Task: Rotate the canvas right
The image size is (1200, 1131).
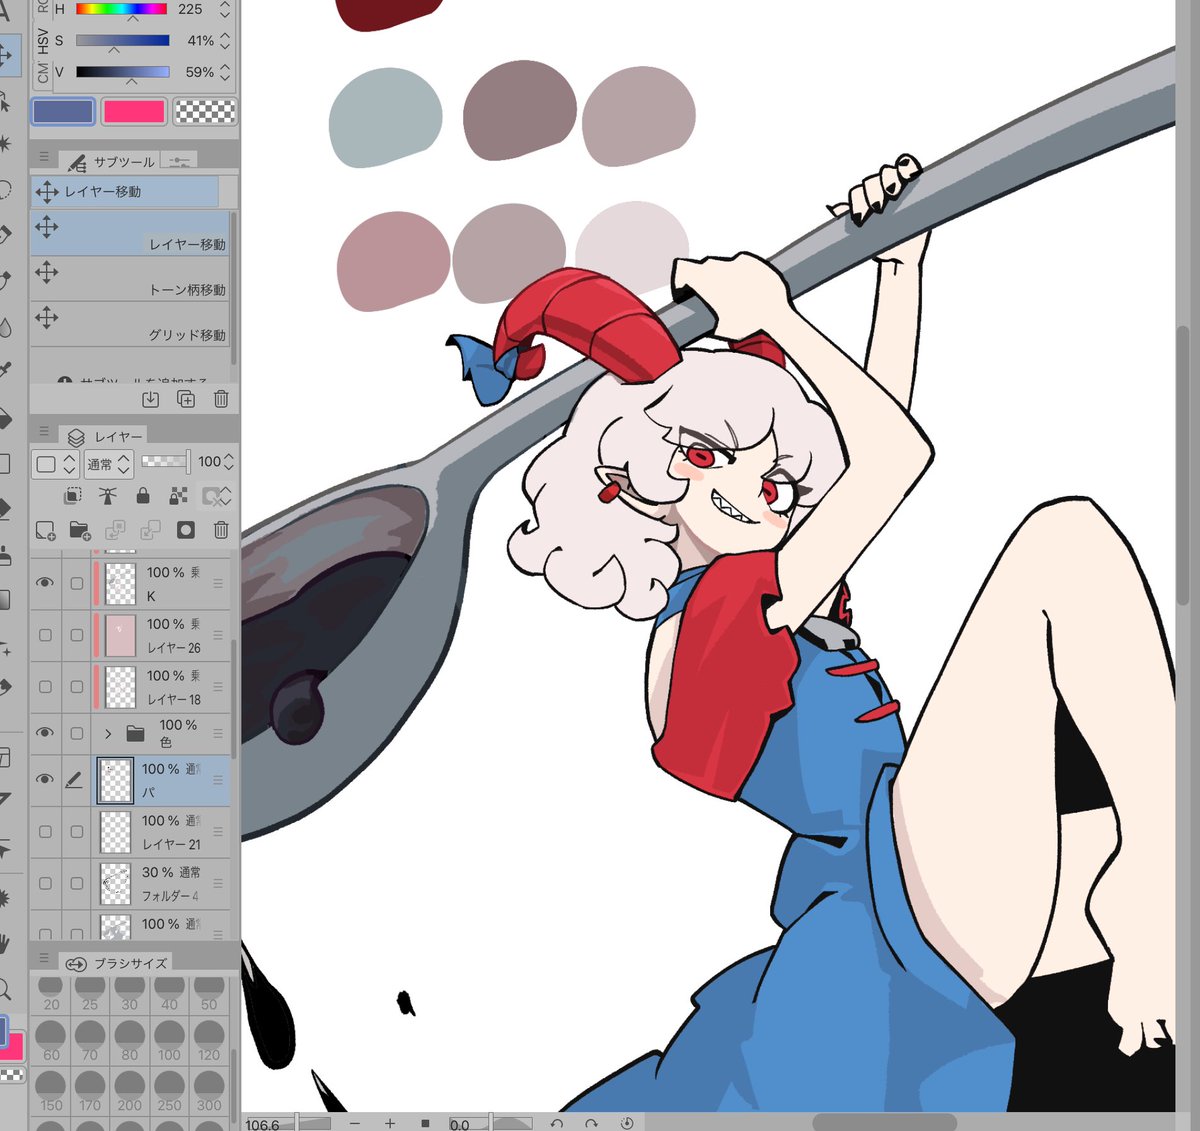Action: click(592, 1123)
